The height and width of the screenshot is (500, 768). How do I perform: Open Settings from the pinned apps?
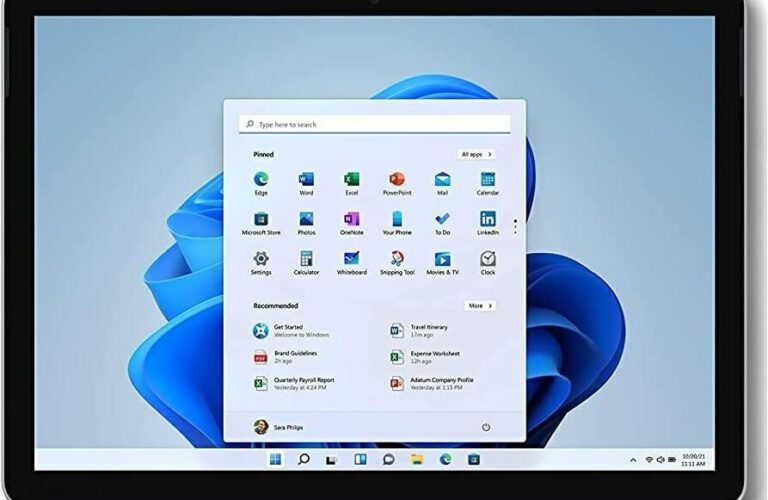[x=261, y=263]
